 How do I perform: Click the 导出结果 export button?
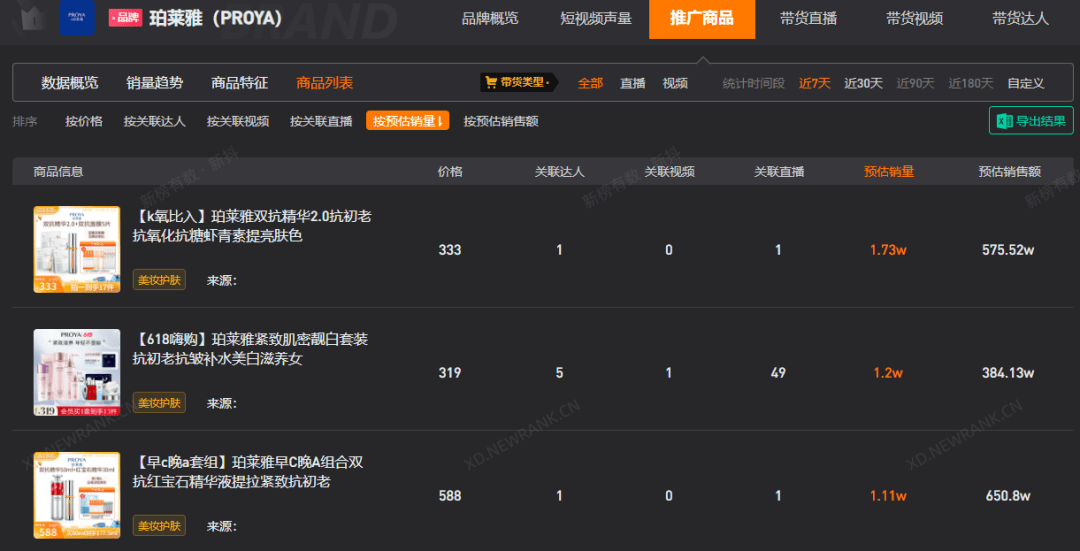[1031, 121]
